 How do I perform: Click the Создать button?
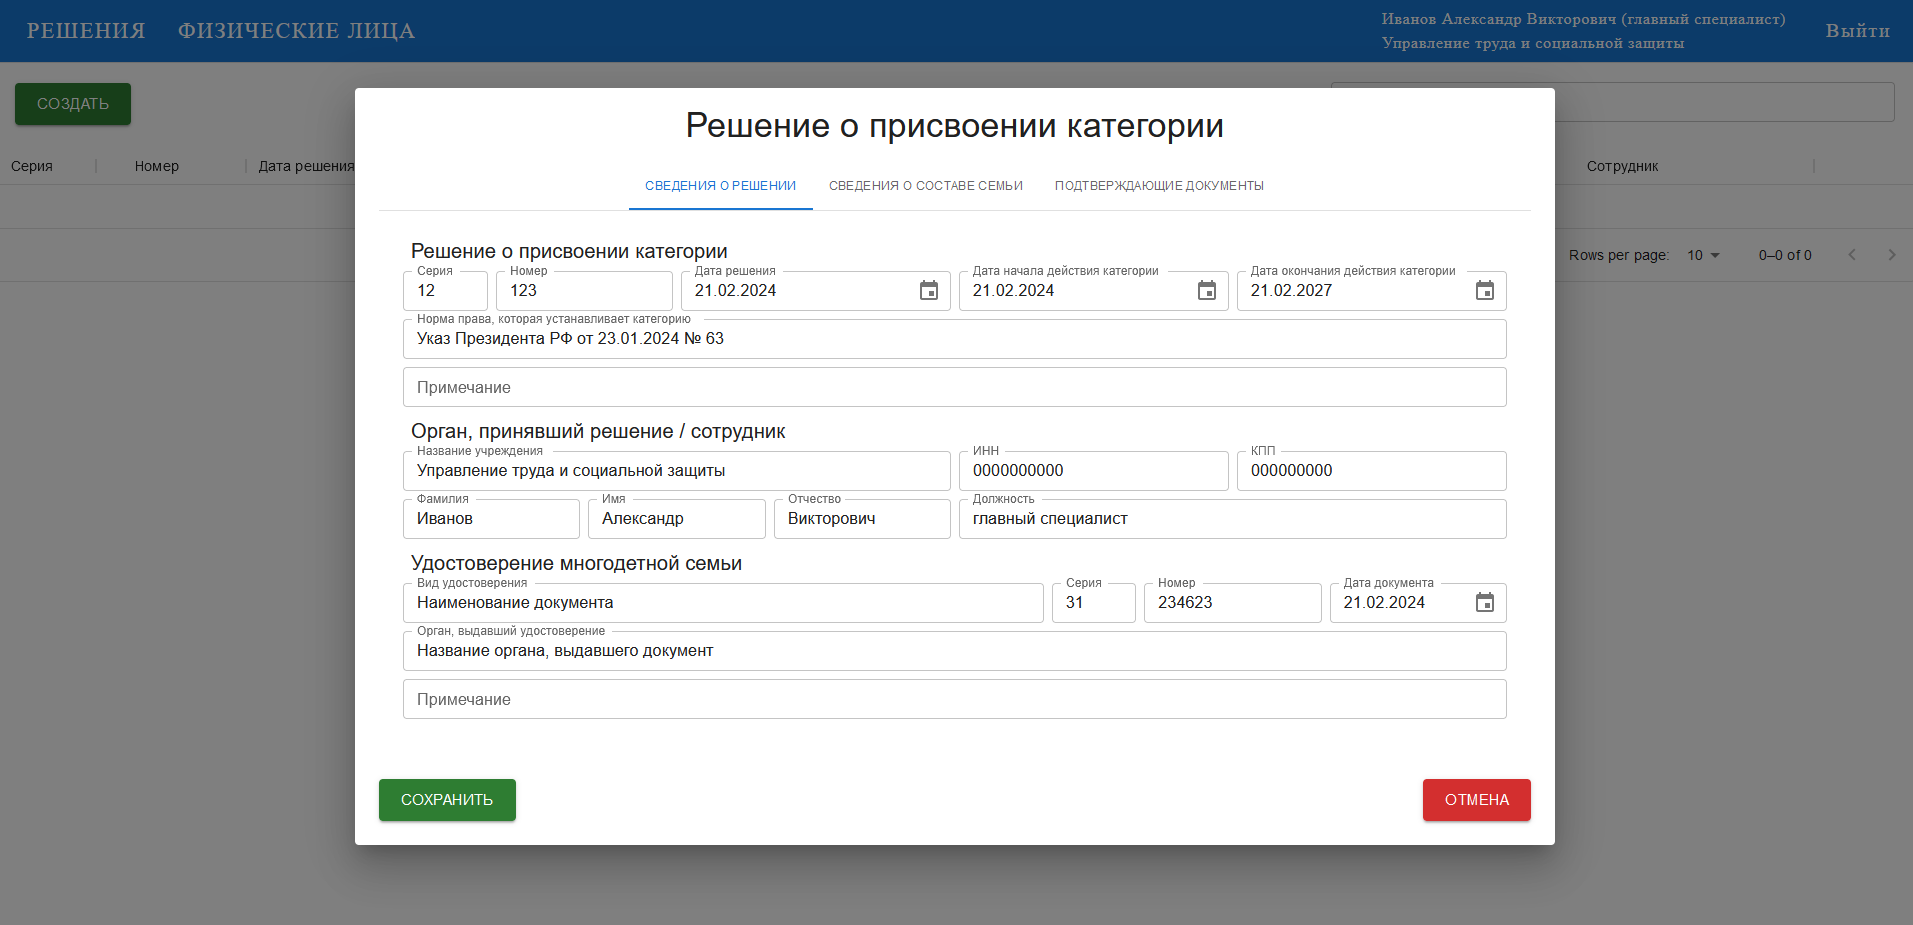coord(73,104)
